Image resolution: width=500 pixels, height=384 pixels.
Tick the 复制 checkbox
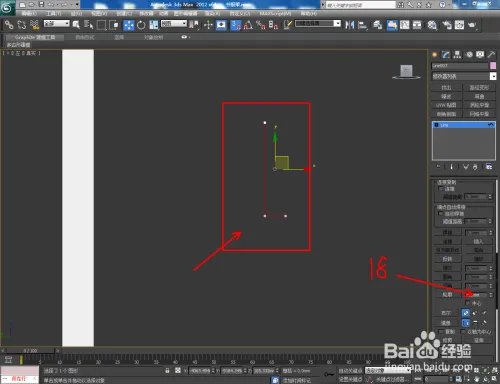coord(441,332)
